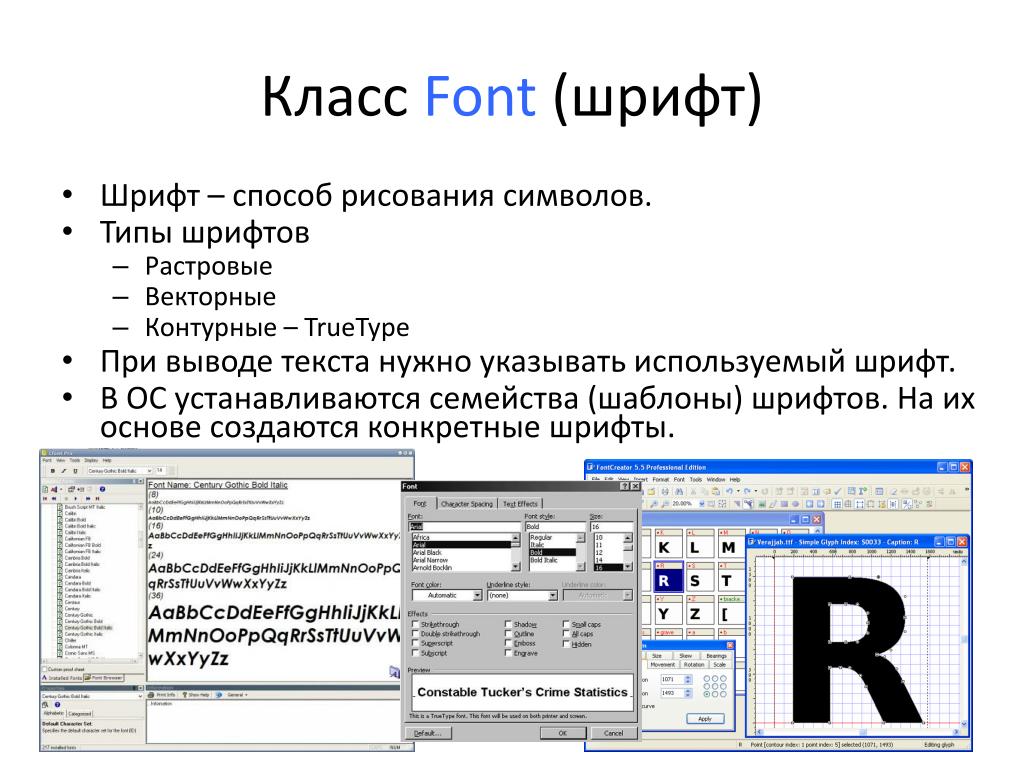1024x768 pixels.
Task: Click the OK button in Font dialog
Action: pos(562,733)
